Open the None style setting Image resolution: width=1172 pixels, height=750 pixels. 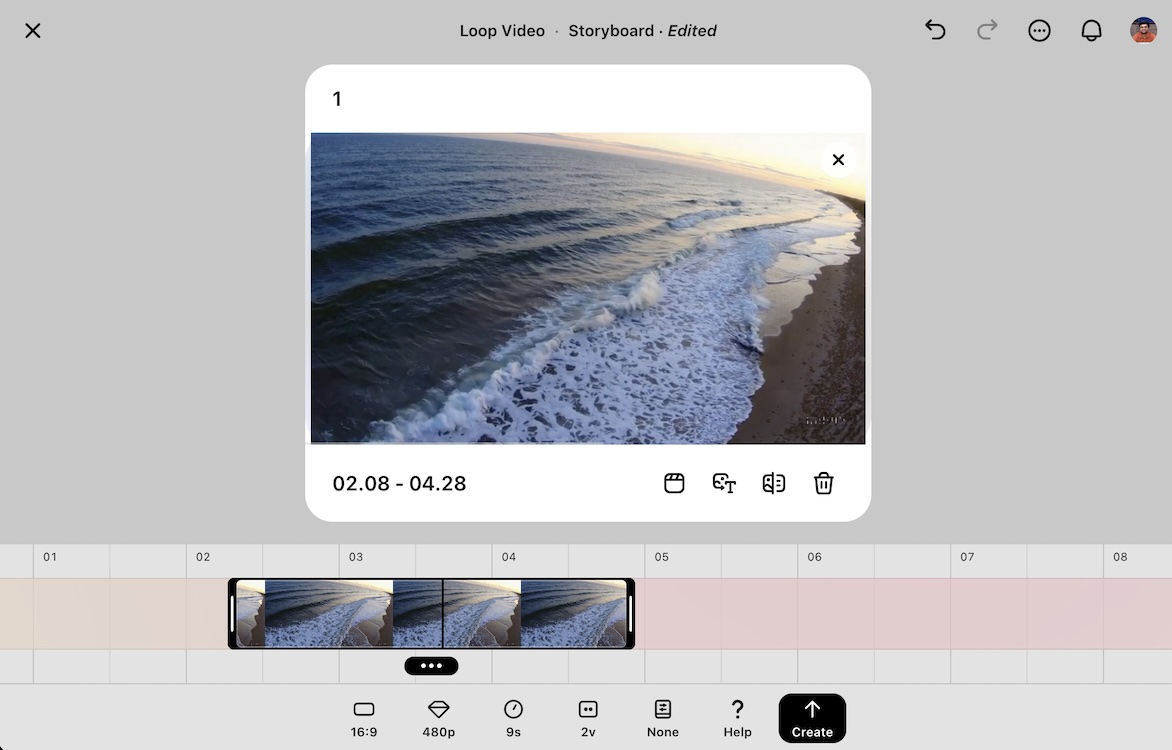pos(663,718)
